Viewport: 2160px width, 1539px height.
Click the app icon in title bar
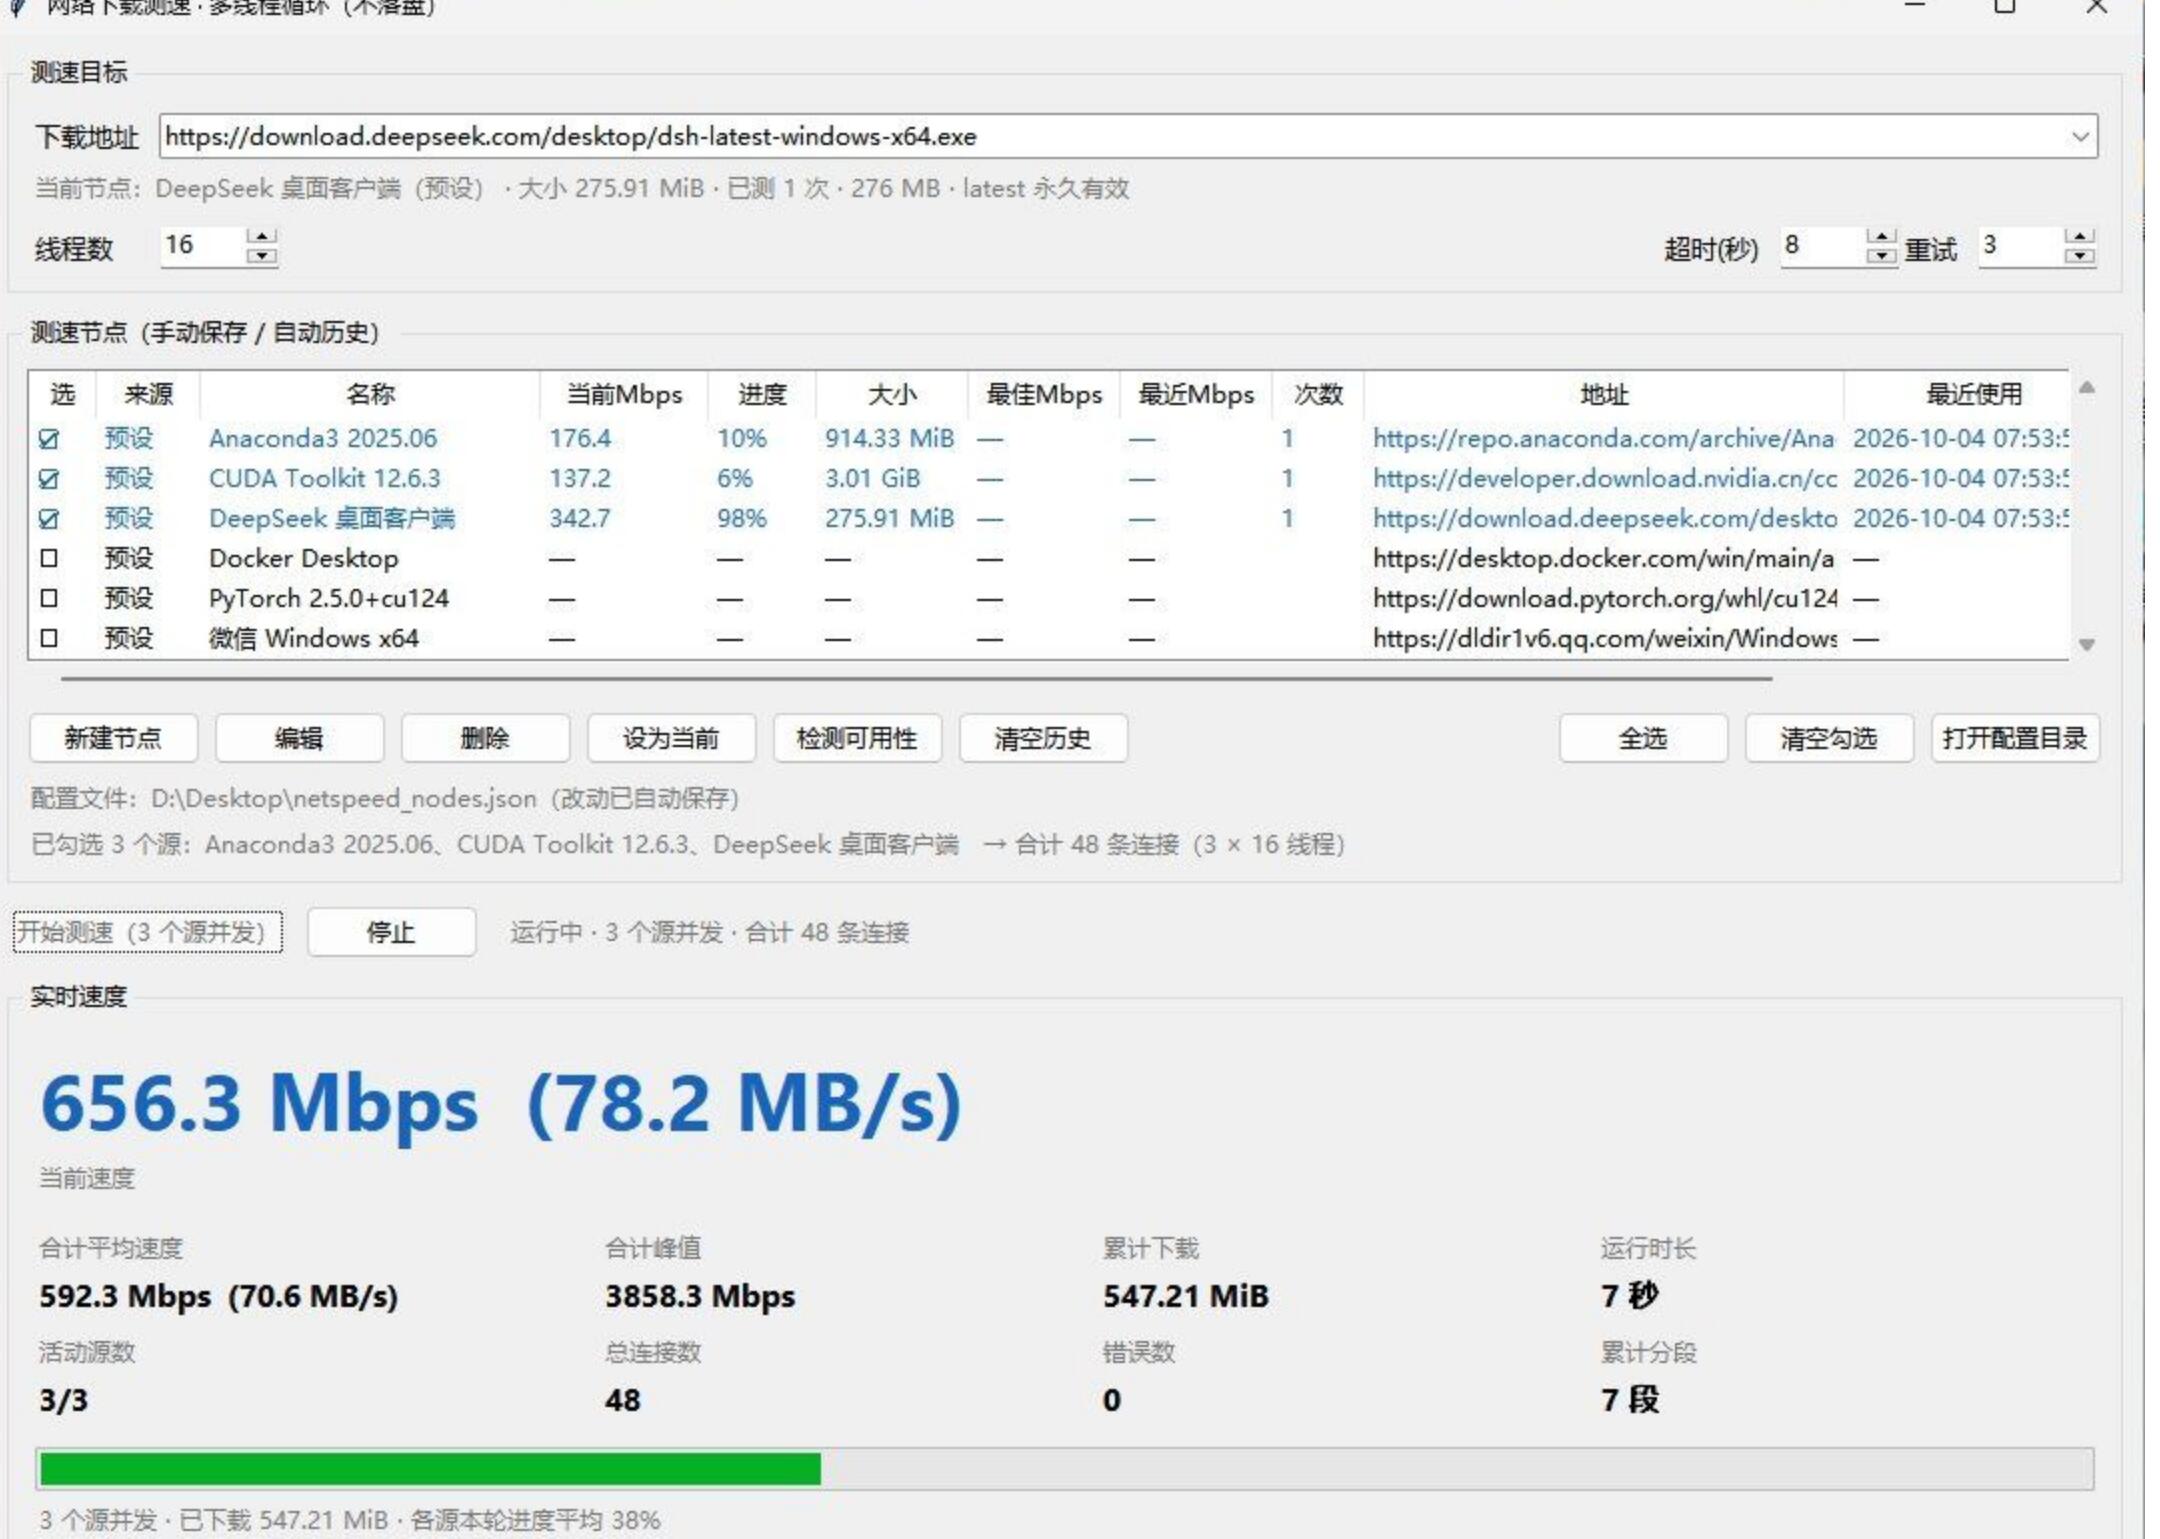17,7
